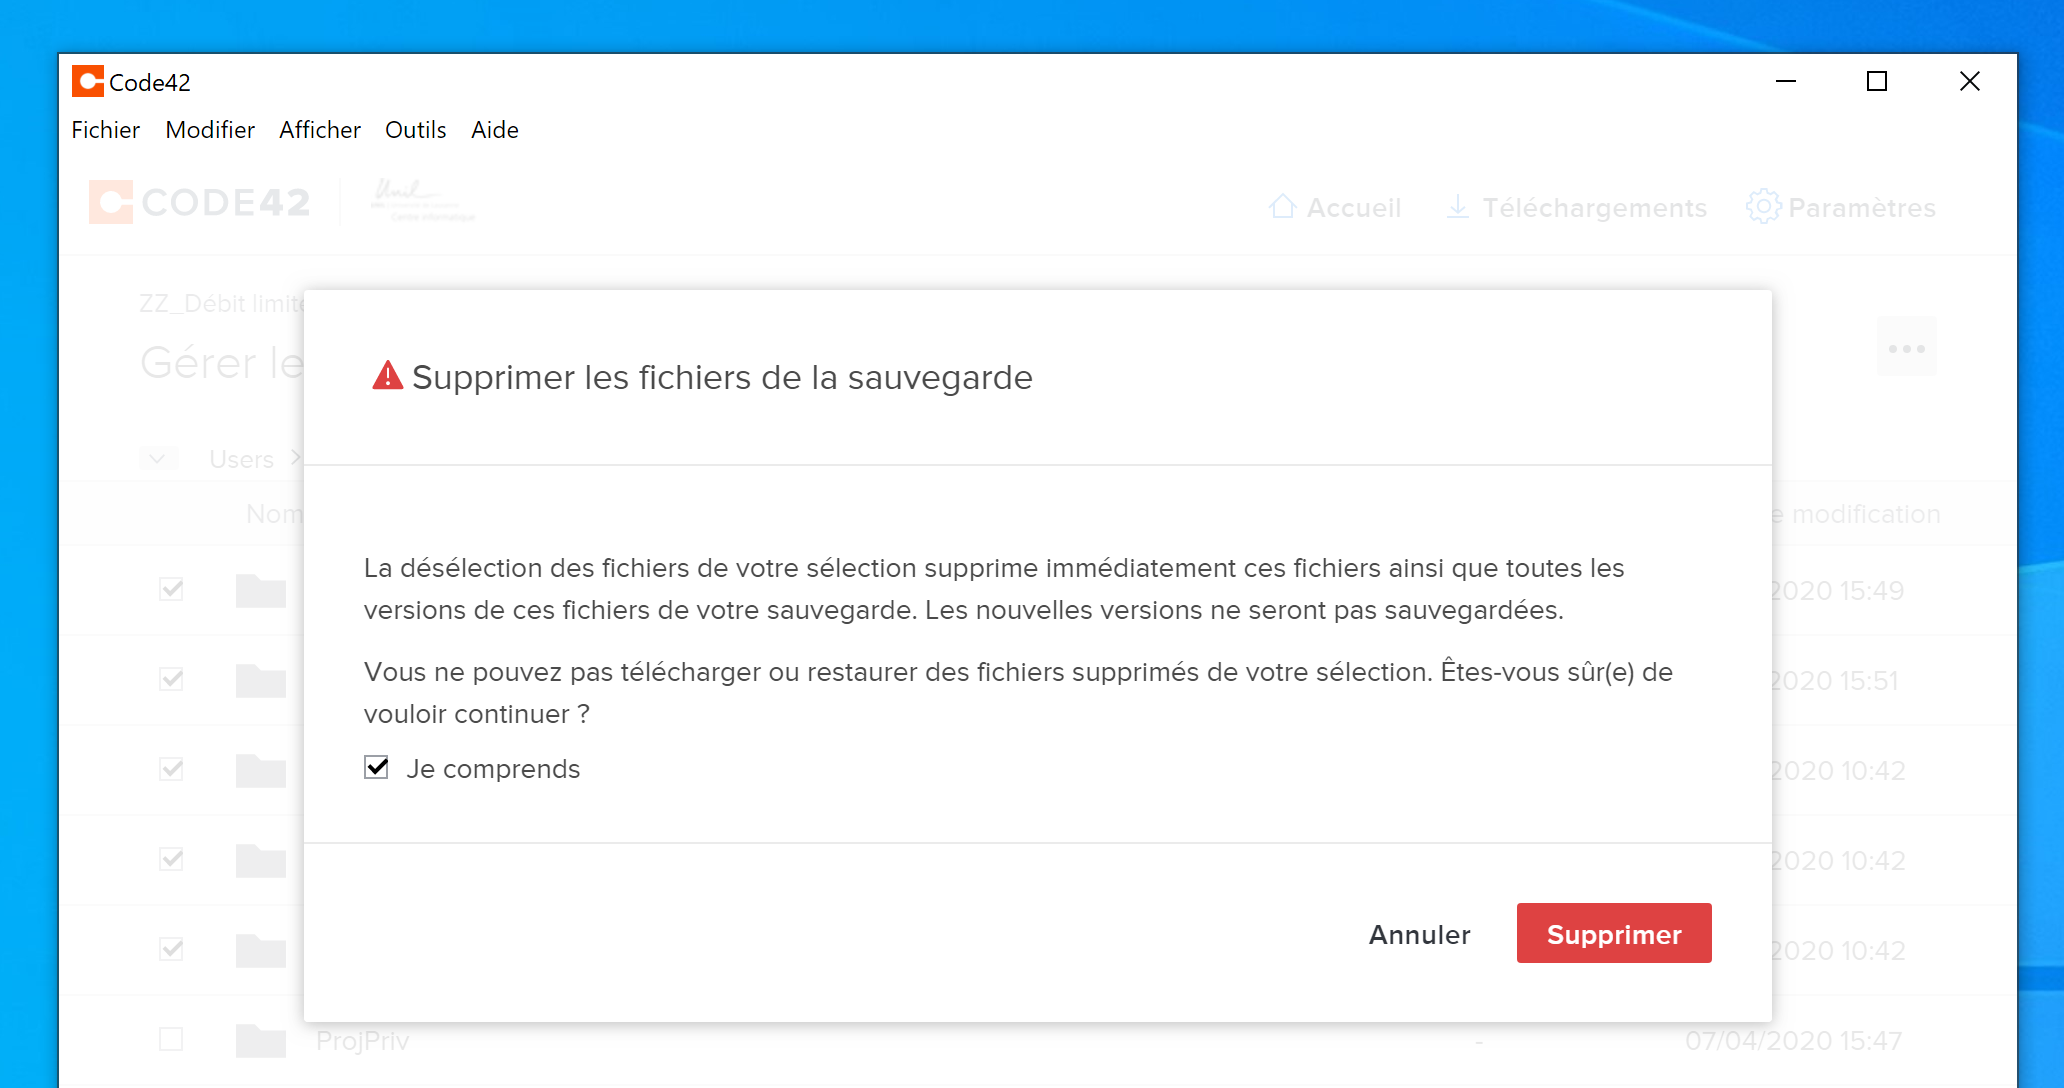
Task: Click the Code42 orange logo in title bar
Action: [88, 82]
